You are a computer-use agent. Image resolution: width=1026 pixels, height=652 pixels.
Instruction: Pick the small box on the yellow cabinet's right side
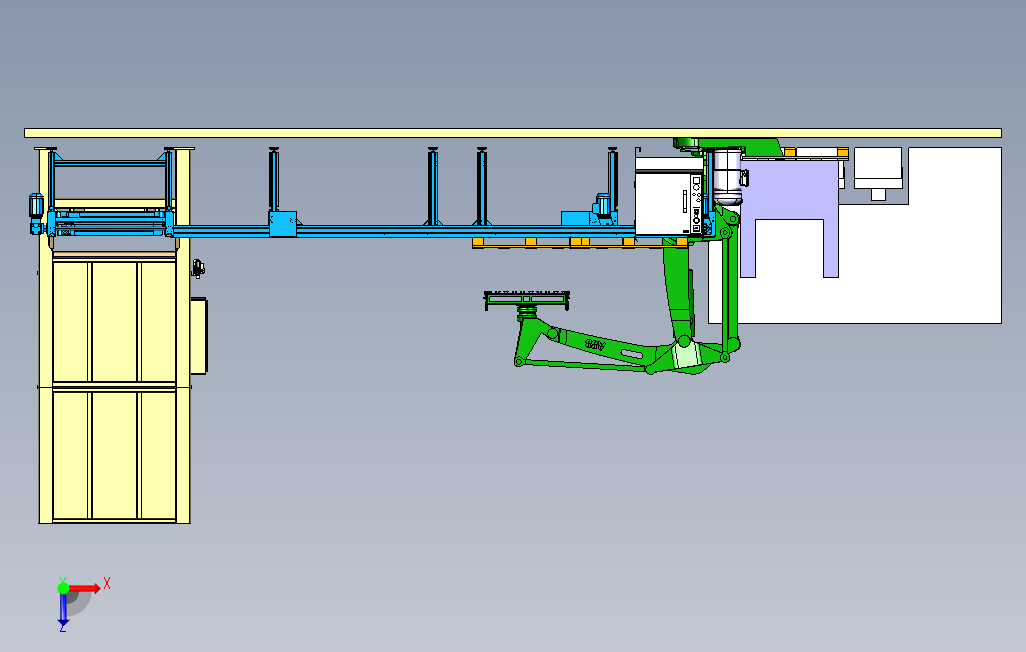pyautogui.click(x=199, y=336)
